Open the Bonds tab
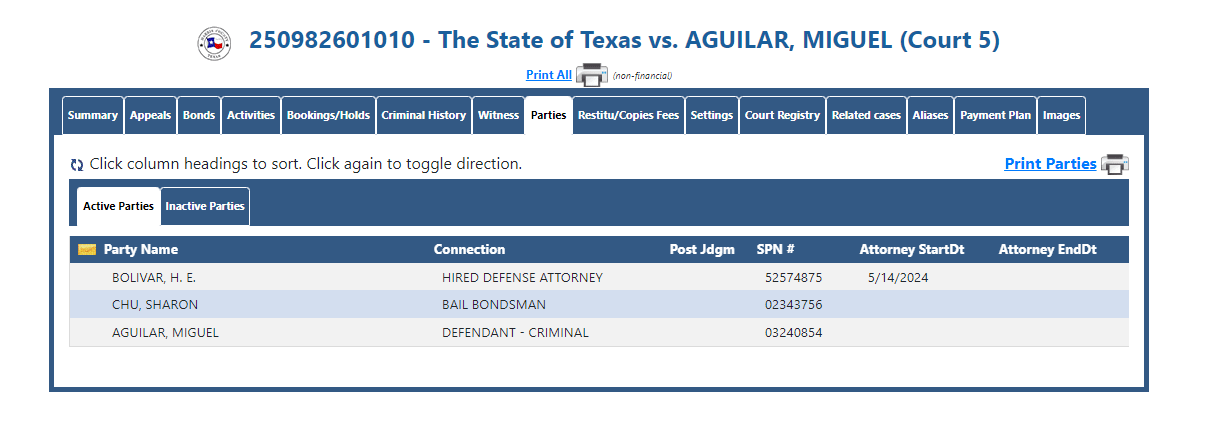The image size is (1218, 447). [x=199, y=115]
